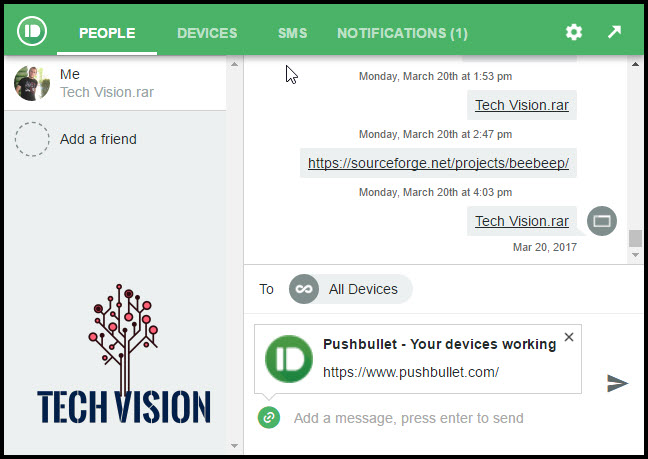Click the Pushbullet logo in header
Screen dimensions: 648x459
point(32,31)
